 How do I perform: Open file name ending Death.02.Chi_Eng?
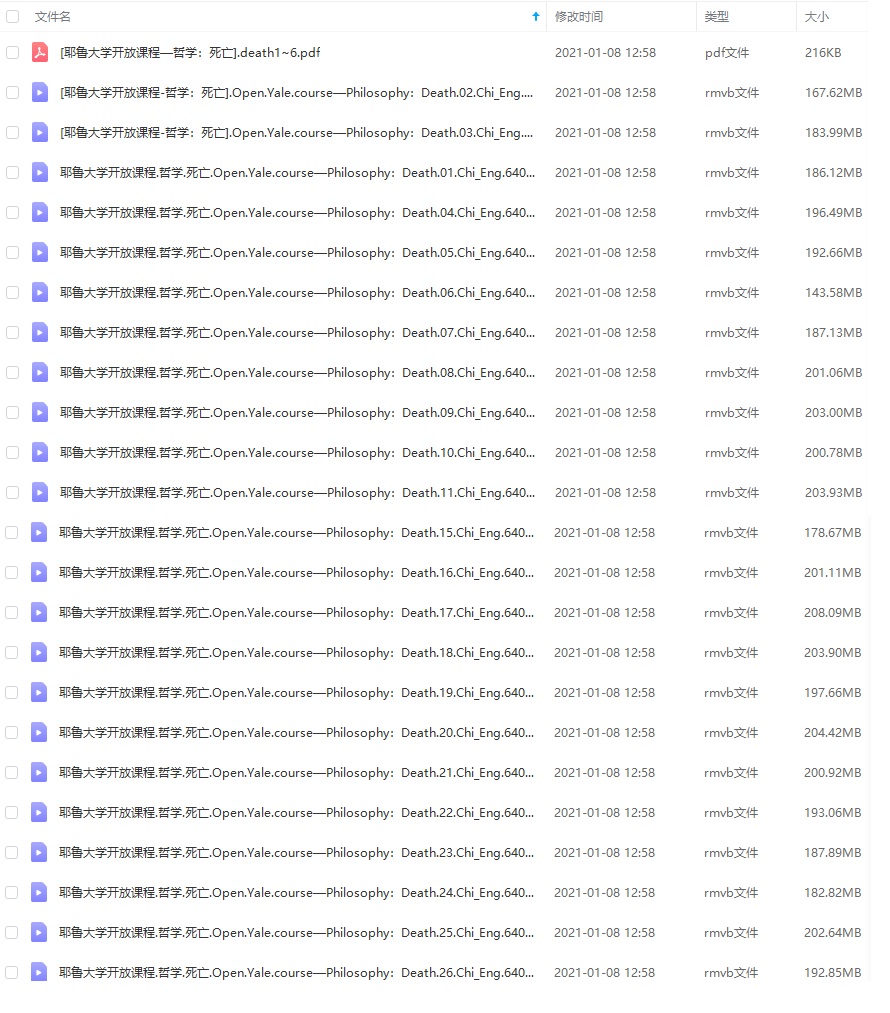coord(296,92)
